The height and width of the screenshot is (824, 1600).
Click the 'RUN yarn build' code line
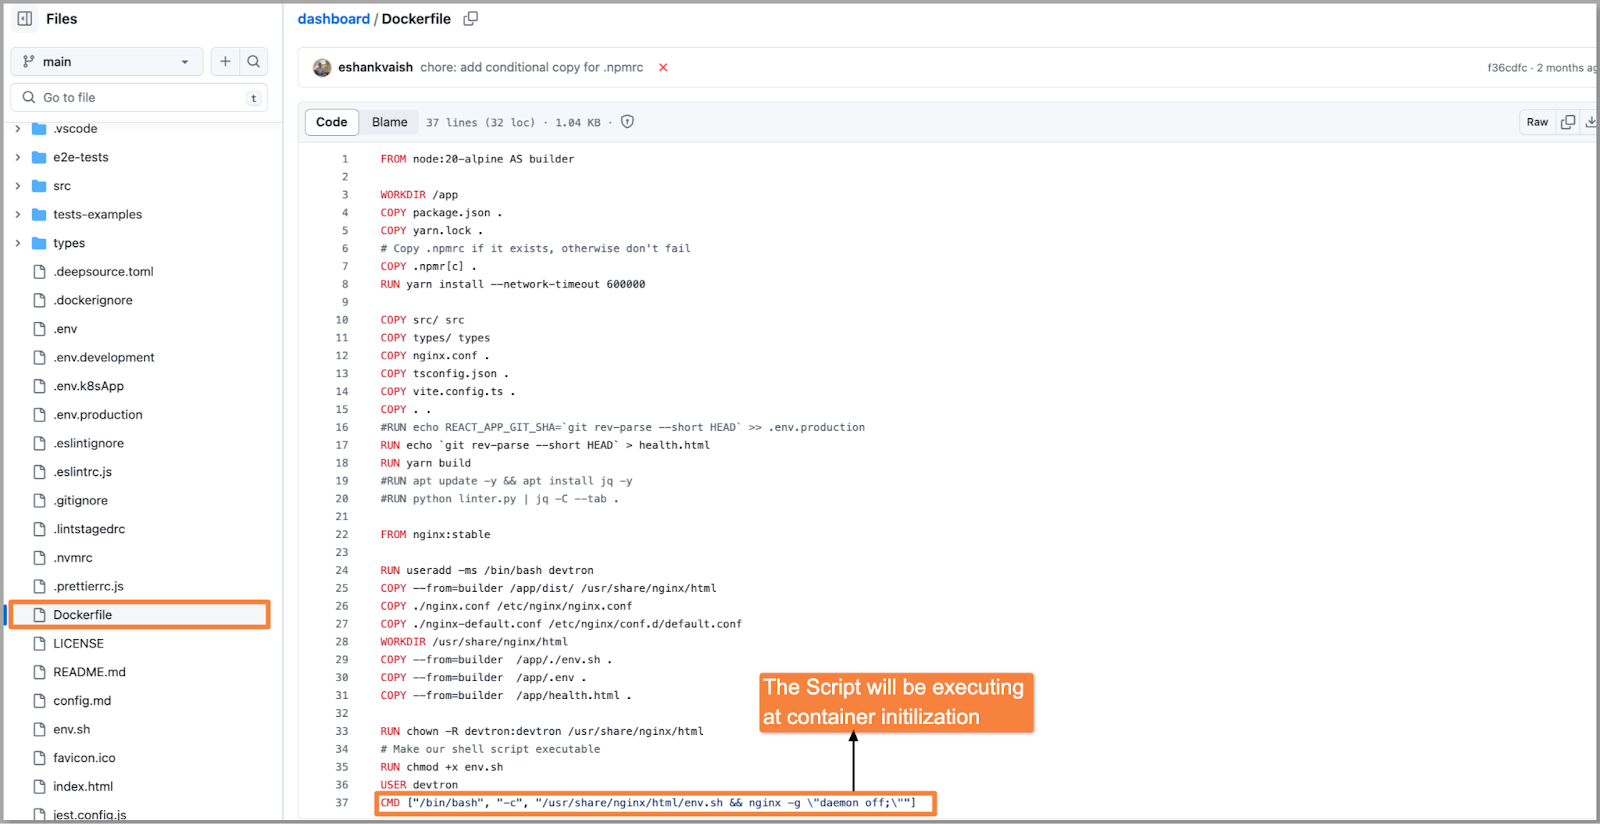tap(425, 463)
